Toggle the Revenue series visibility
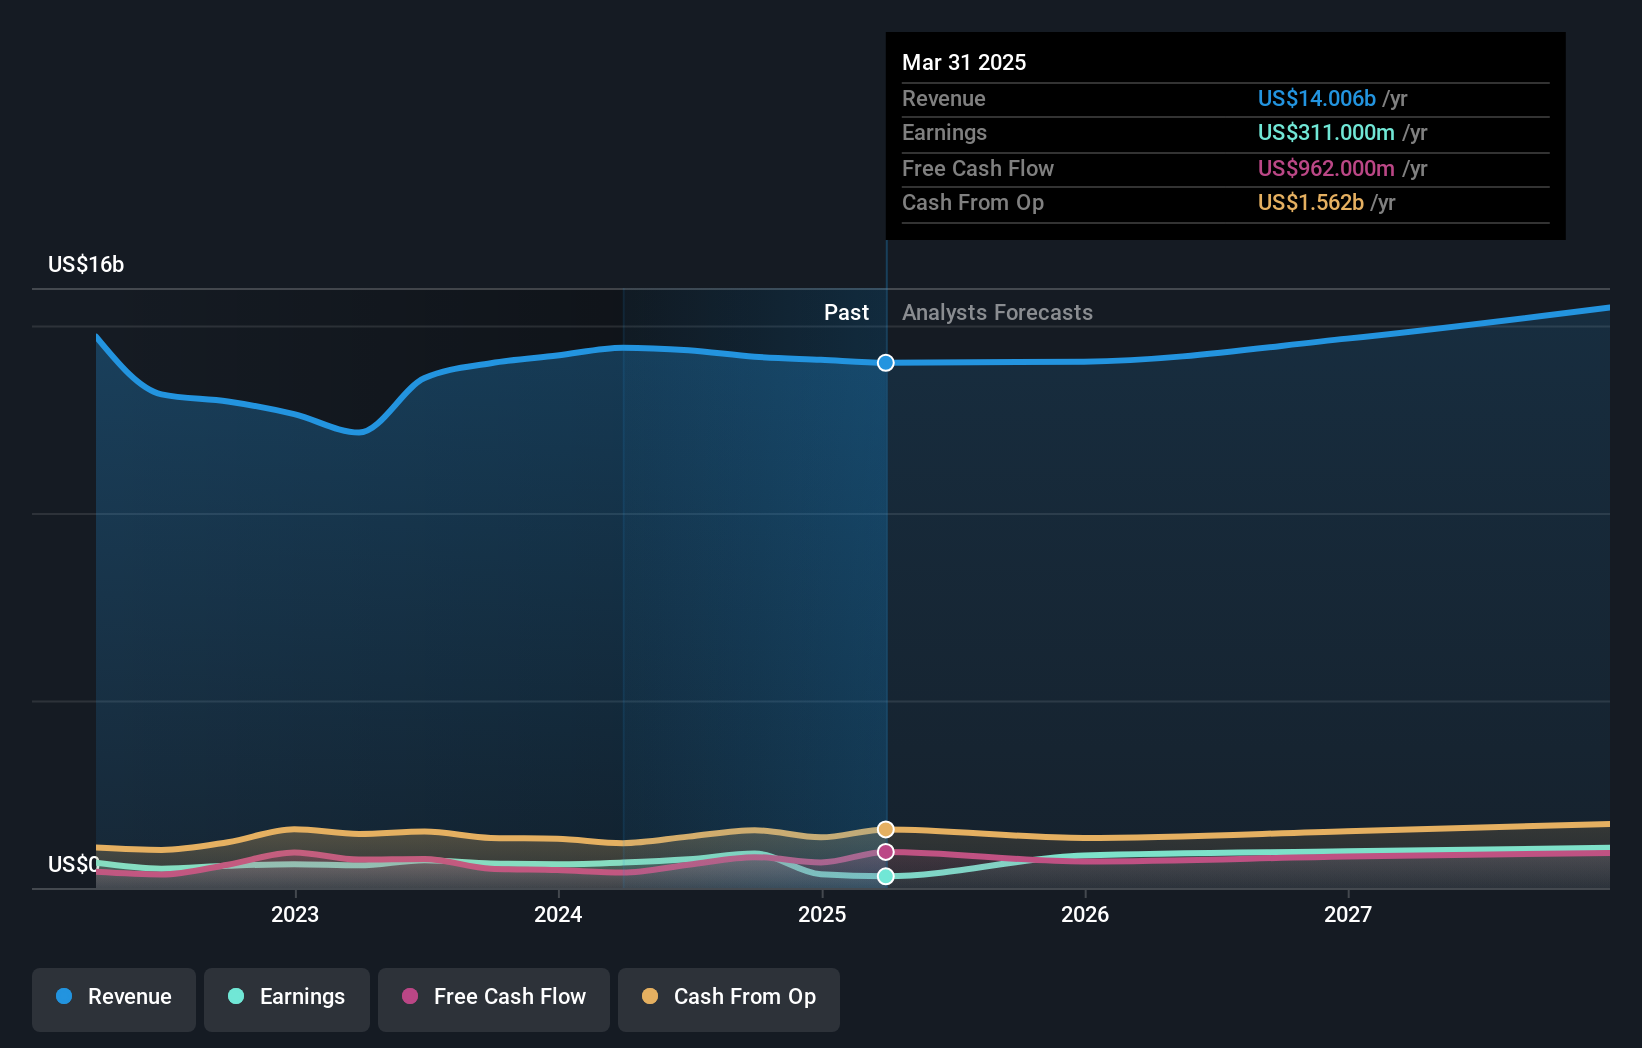Viewport: 1642px width, 1048px height. click(x=113, y=997)
